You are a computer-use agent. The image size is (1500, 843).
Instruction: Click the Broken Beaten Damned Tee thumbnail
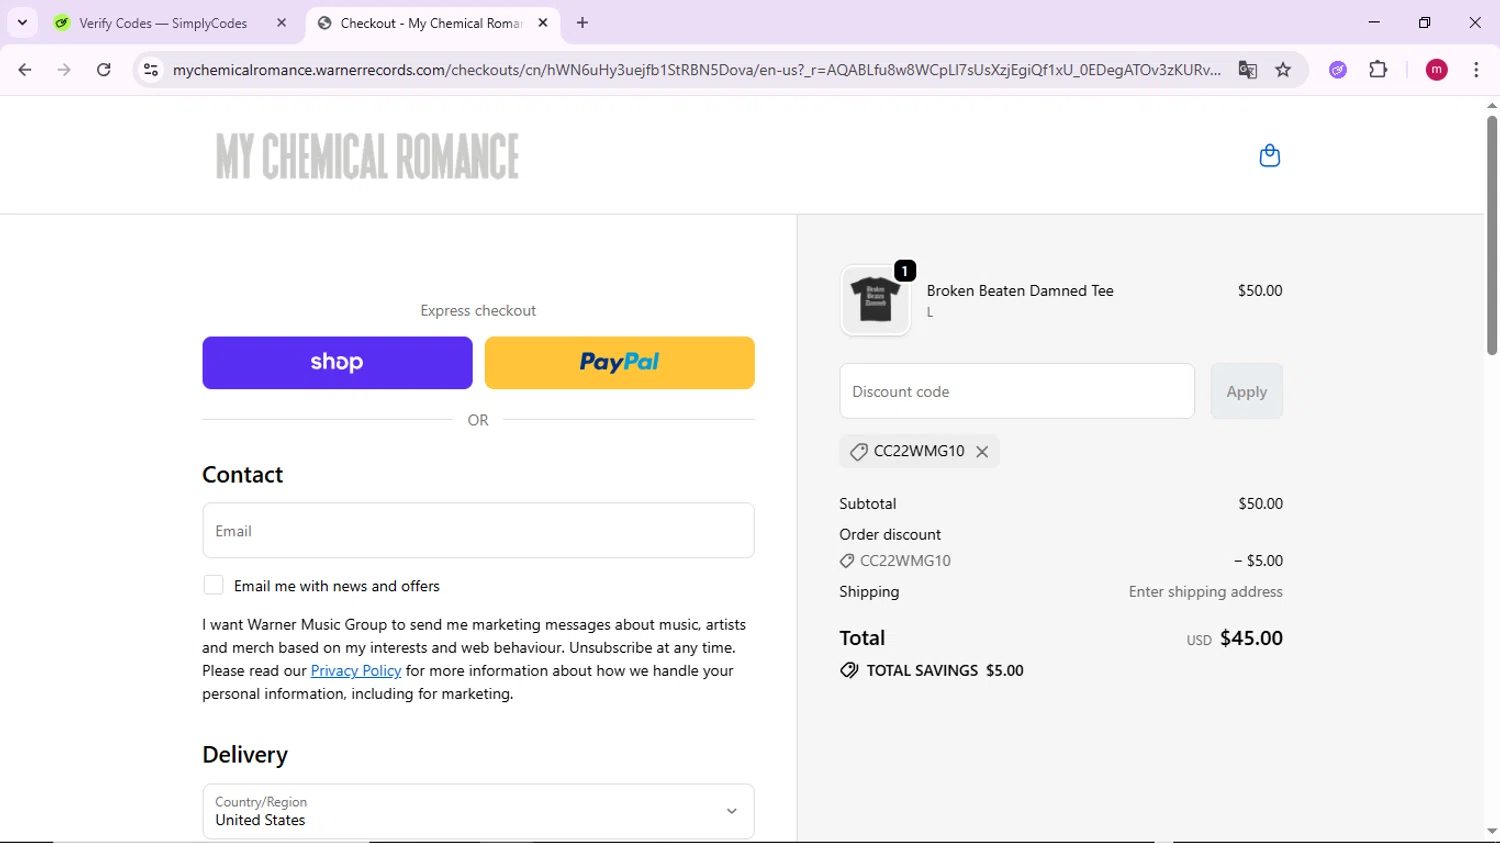[x=875, y=300]
